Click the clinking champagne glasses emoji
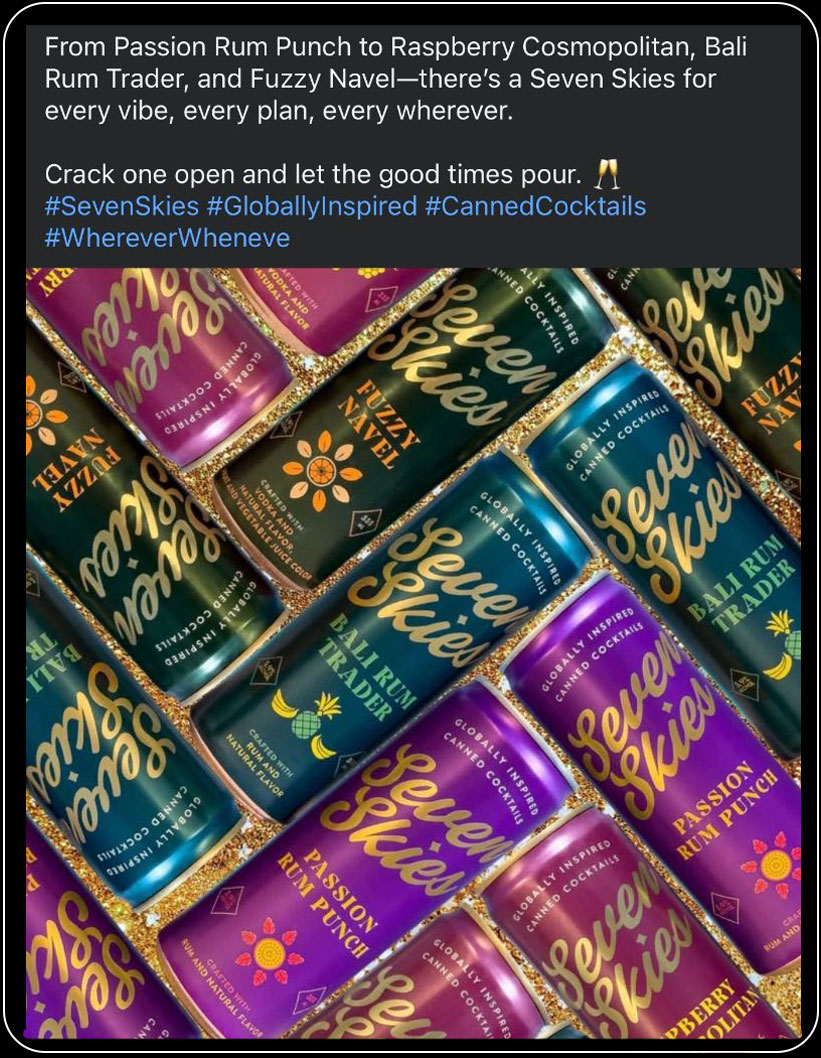821x1058 pixels. tap(607, 174)
